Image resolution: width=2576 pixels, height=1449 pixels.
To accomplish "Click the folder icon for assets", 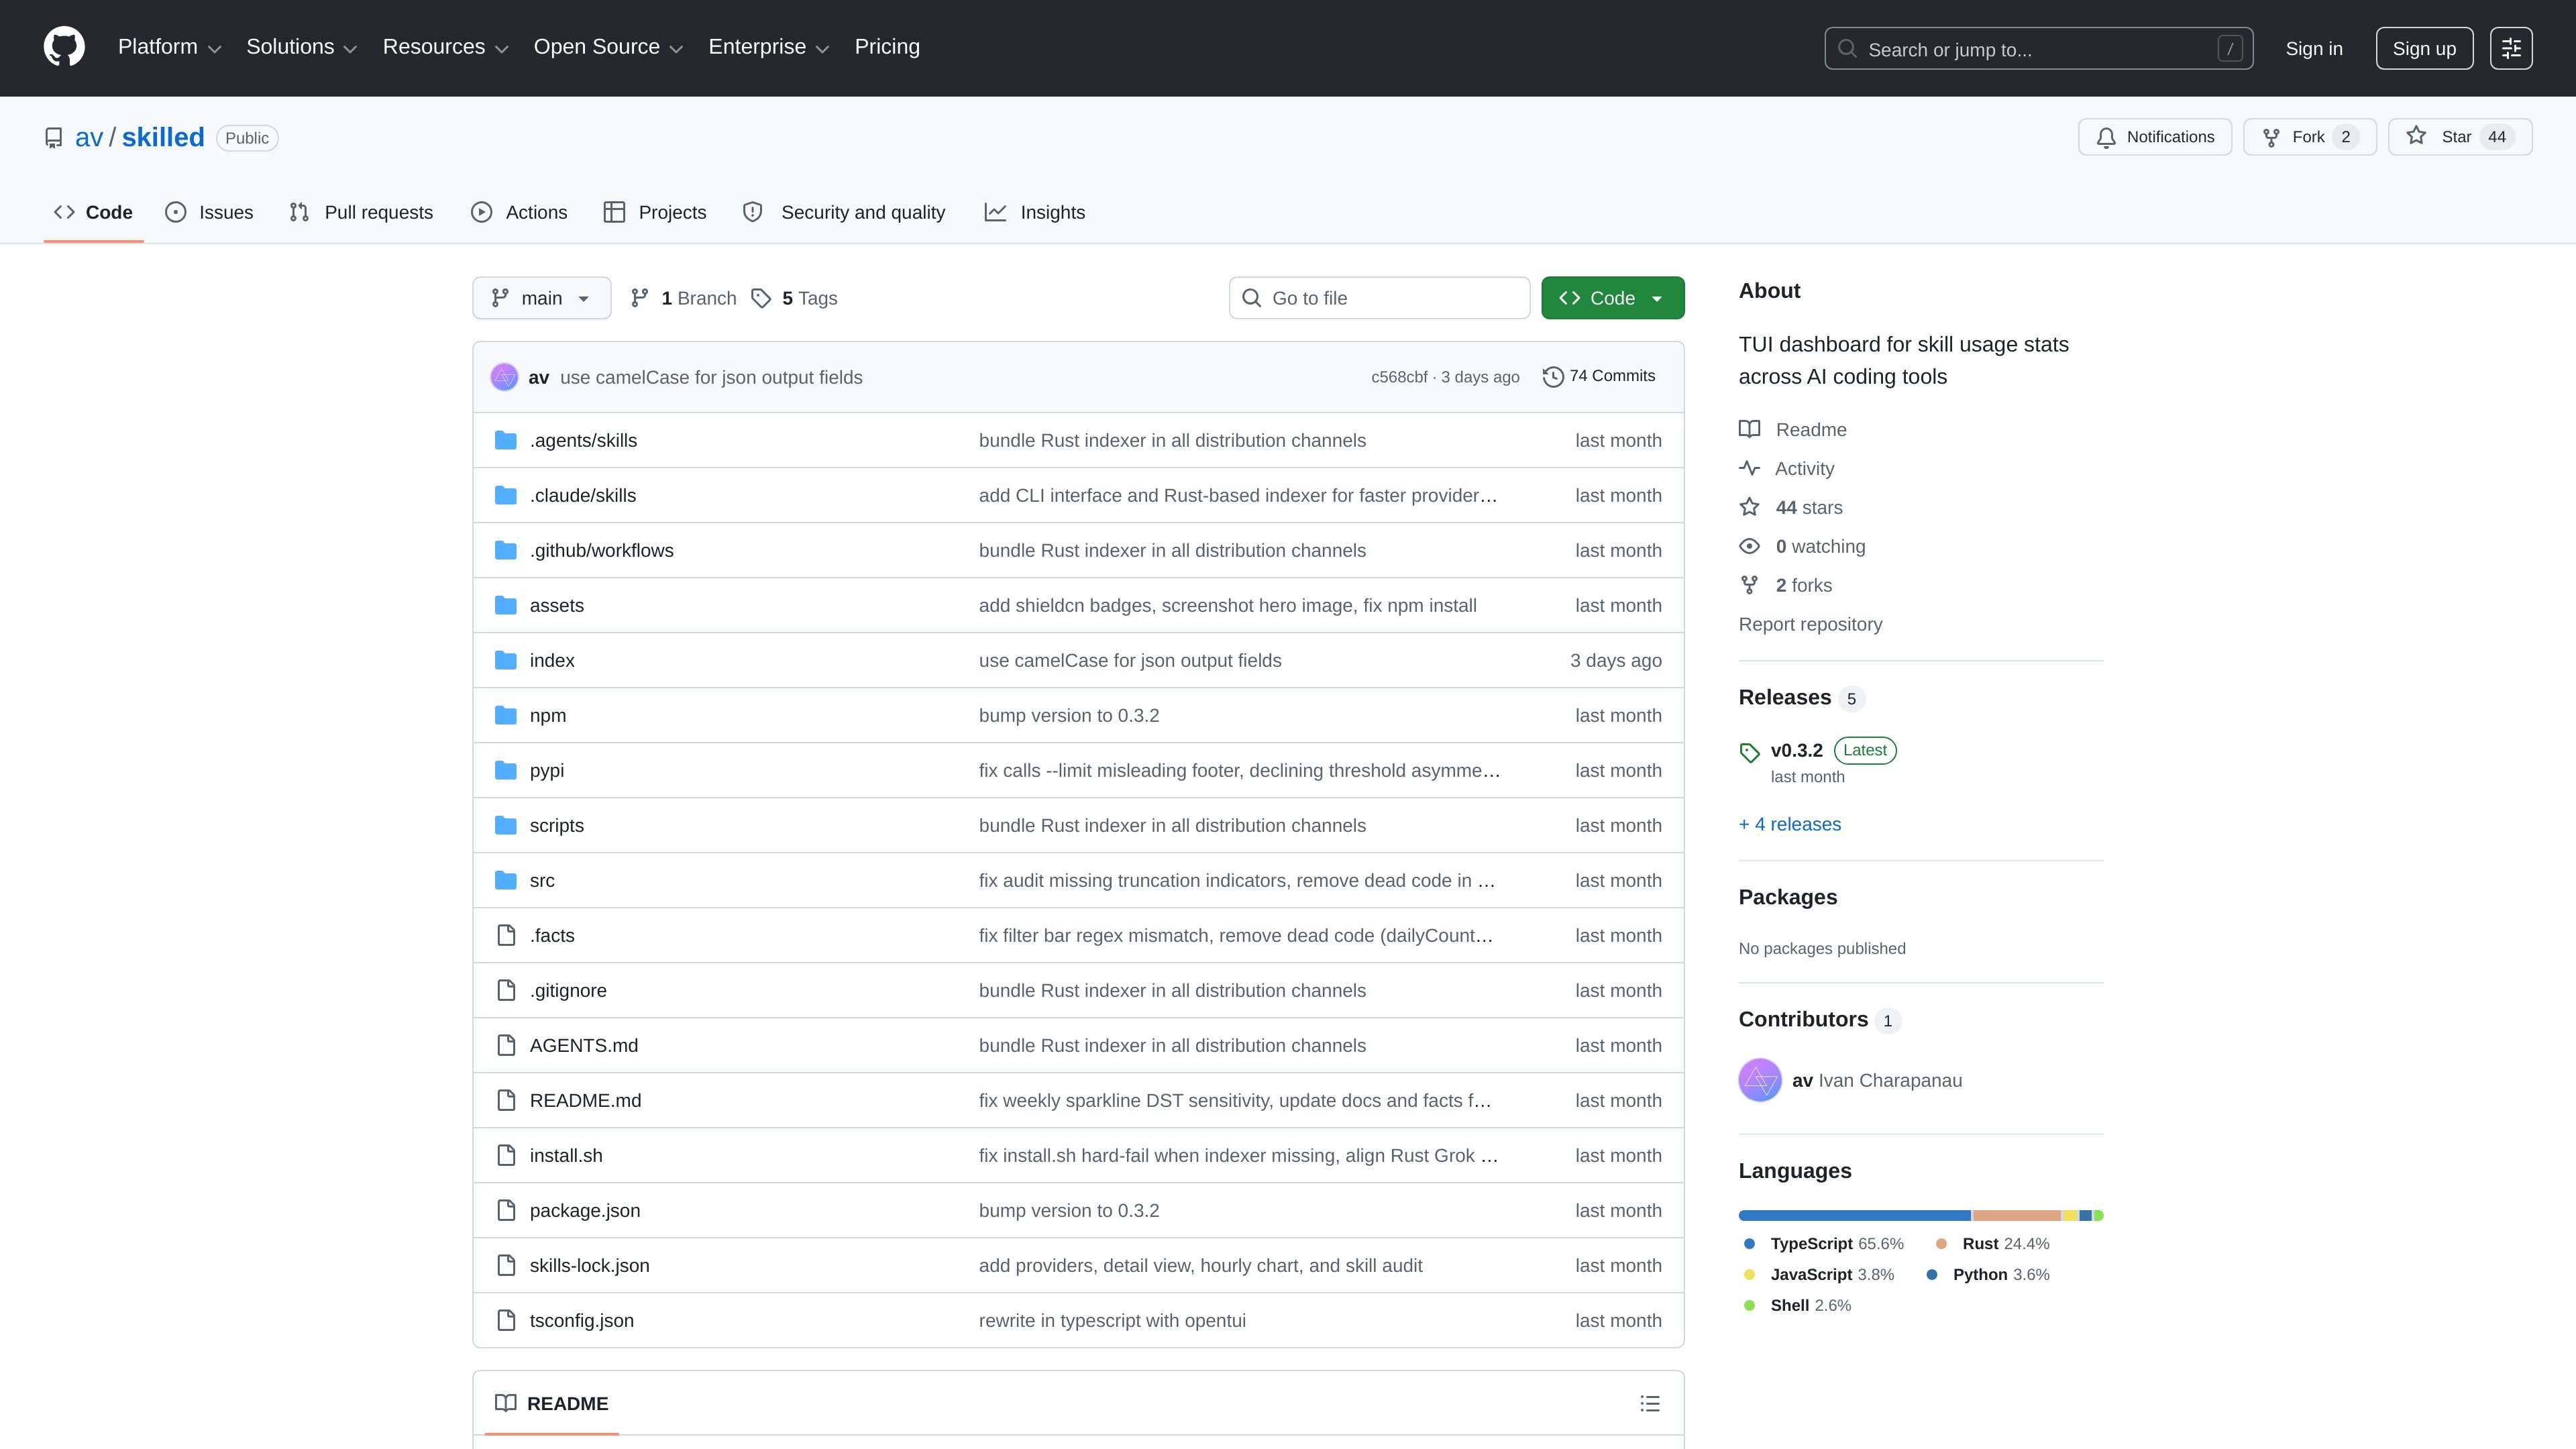I will click(x=506, y=605).
